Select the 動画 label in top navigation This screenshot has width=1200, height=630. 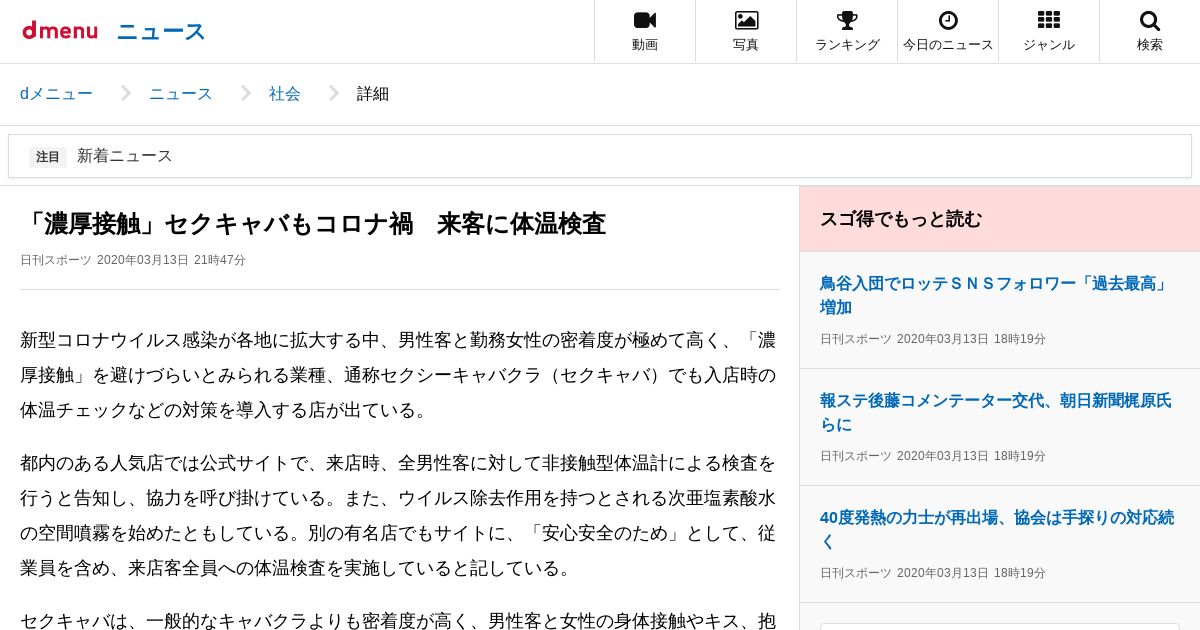click(645, 45)
